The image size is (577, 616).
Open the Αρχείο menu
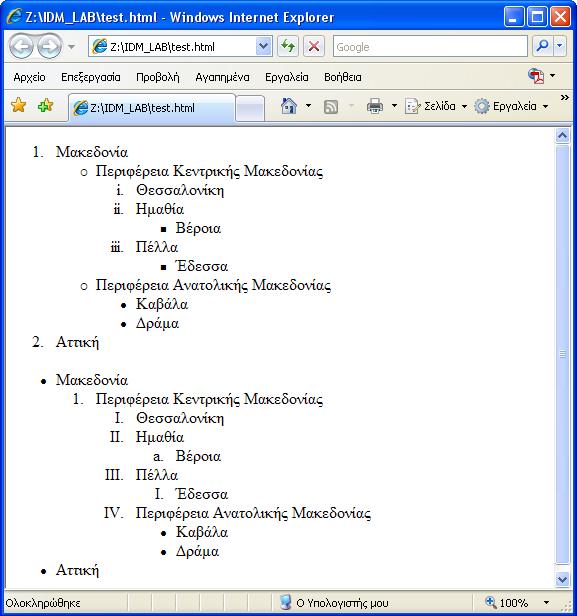tap(29, 77)
